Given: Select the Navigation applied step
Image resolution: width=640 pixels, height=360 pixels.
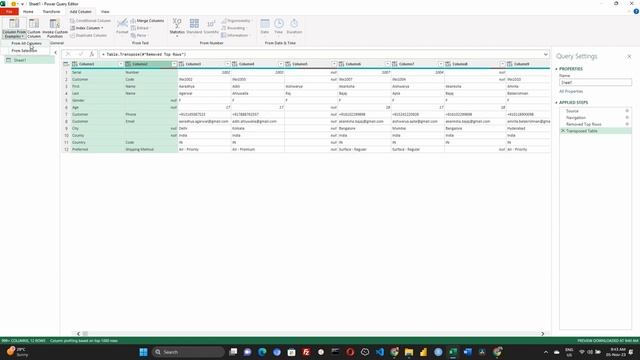Looking at the screenshot, I should pyautogui.click(x=576, y=118).
